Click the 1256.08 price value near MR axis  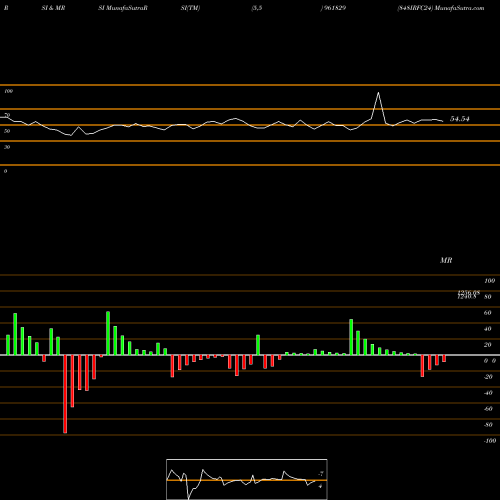[469, 292]
